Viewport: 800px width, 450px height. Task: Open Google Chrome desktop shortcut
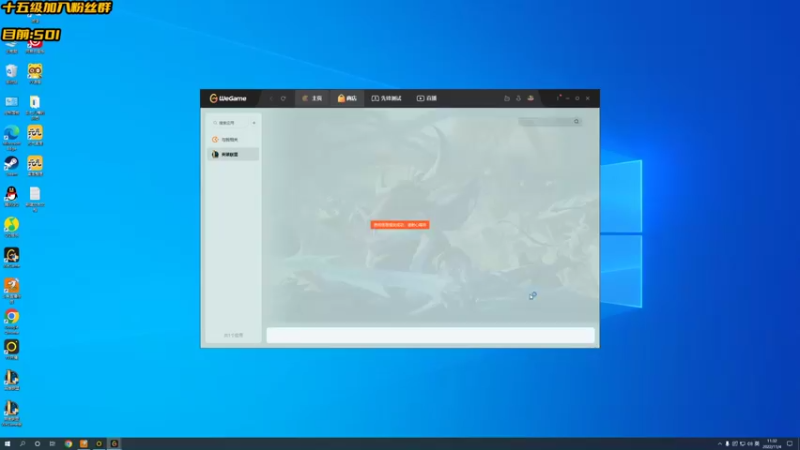[x=11, y=322]
